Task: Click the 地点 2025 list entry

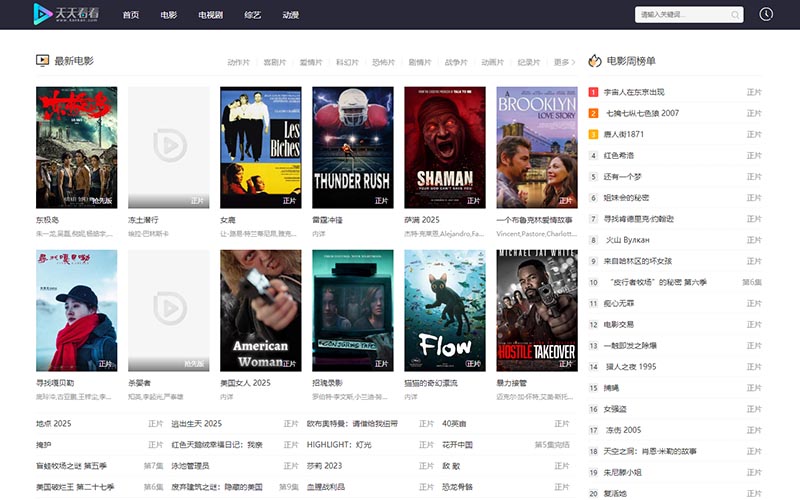Action: 54,423
